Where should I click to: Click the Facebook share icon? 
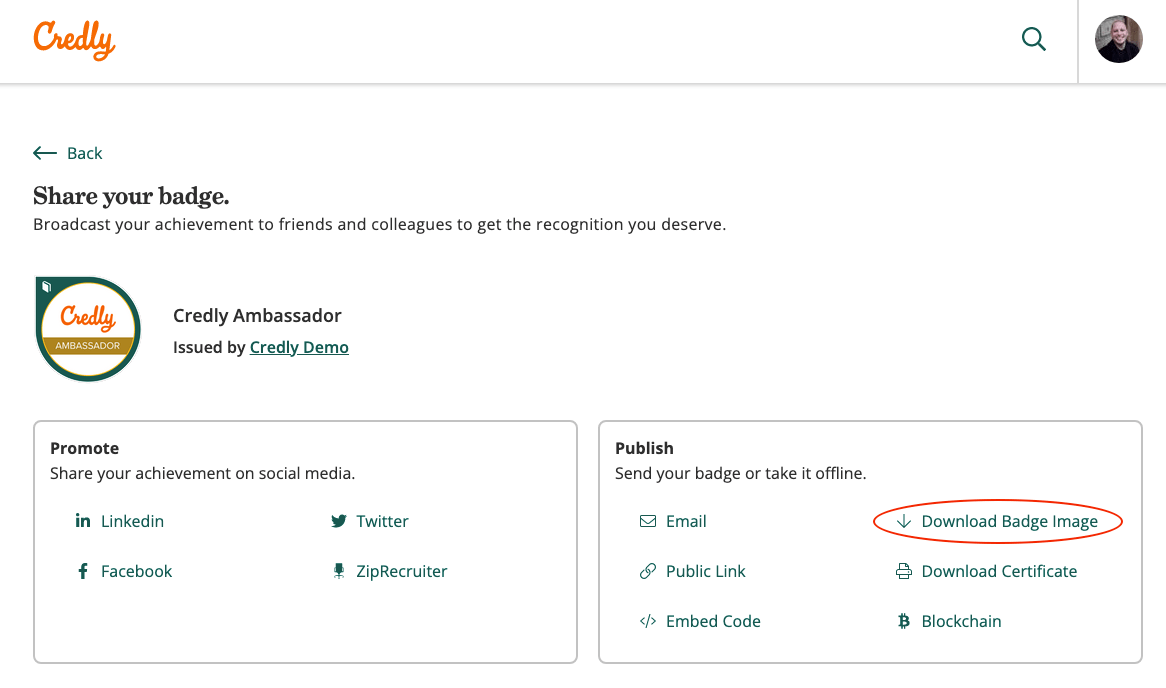coord(82,571)
